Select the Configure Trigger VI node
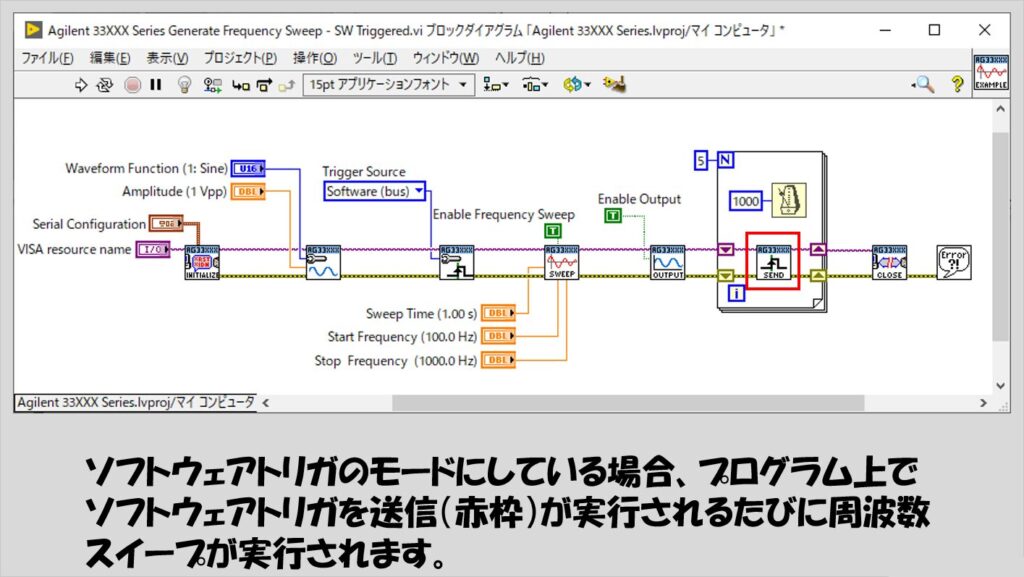The image size is (1024, 577). click(x=456, y=262)
